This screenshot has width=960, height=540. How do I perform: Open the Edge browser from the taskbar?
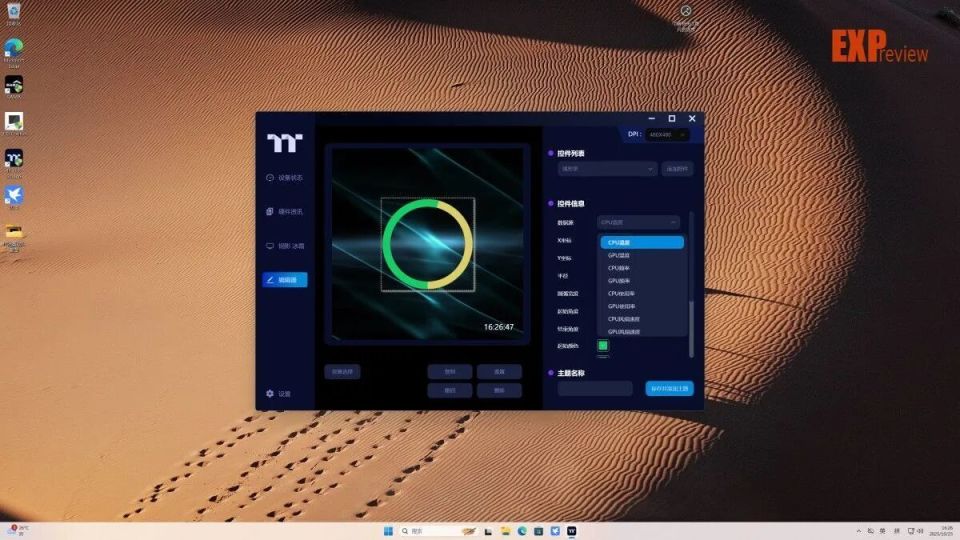pos(522,531)
